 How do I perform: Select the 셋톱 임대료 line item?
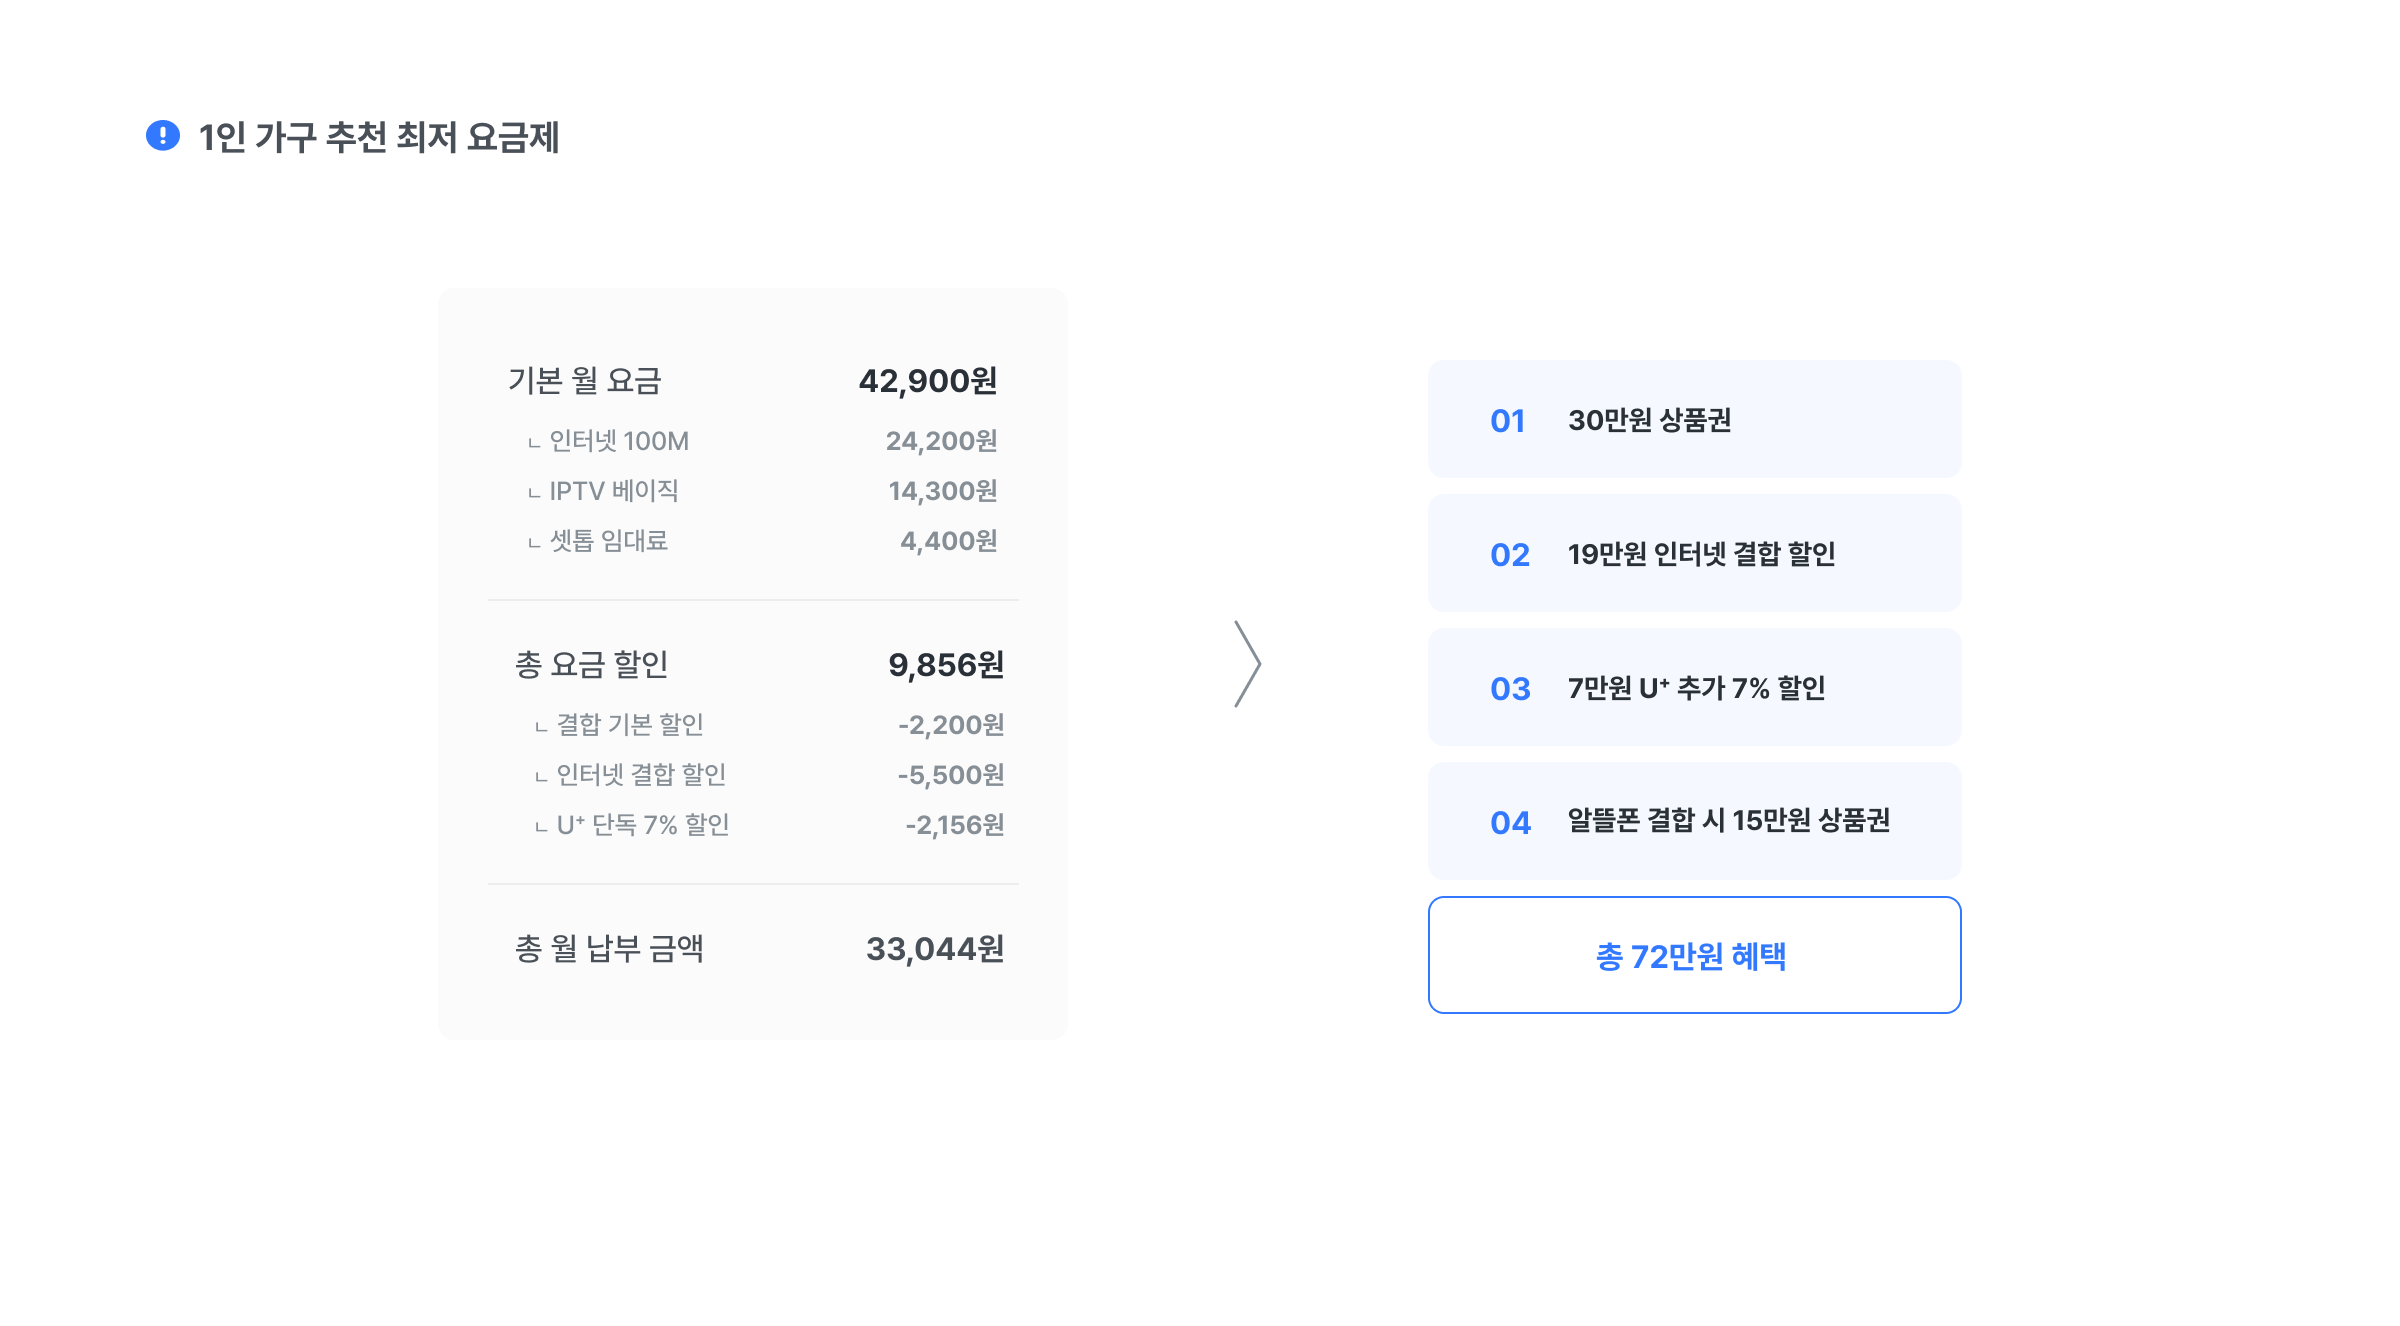point(608,541)
